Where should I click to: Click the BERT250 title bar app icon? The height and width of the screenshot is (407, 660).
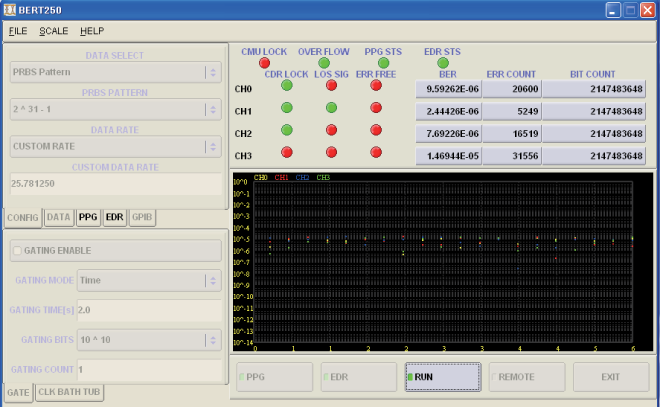click(x=9, y=10)
